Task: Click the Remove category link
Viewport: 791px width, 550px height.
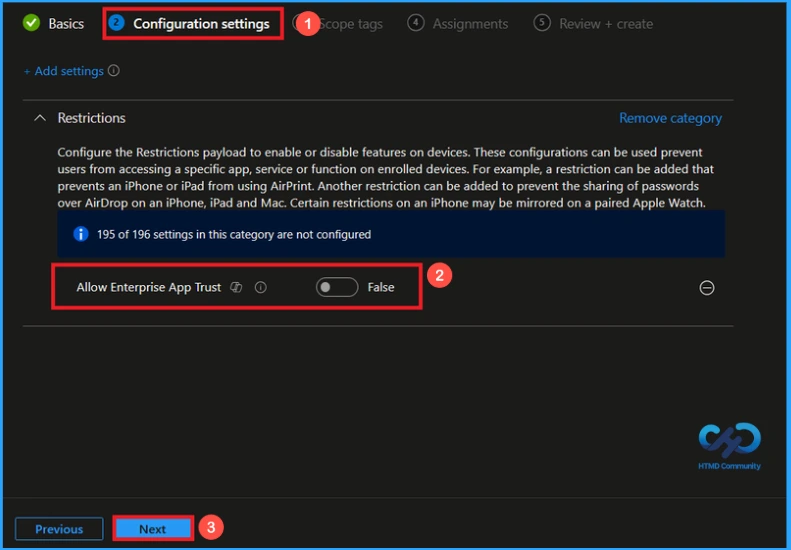Action: click(x=670, y=118)
